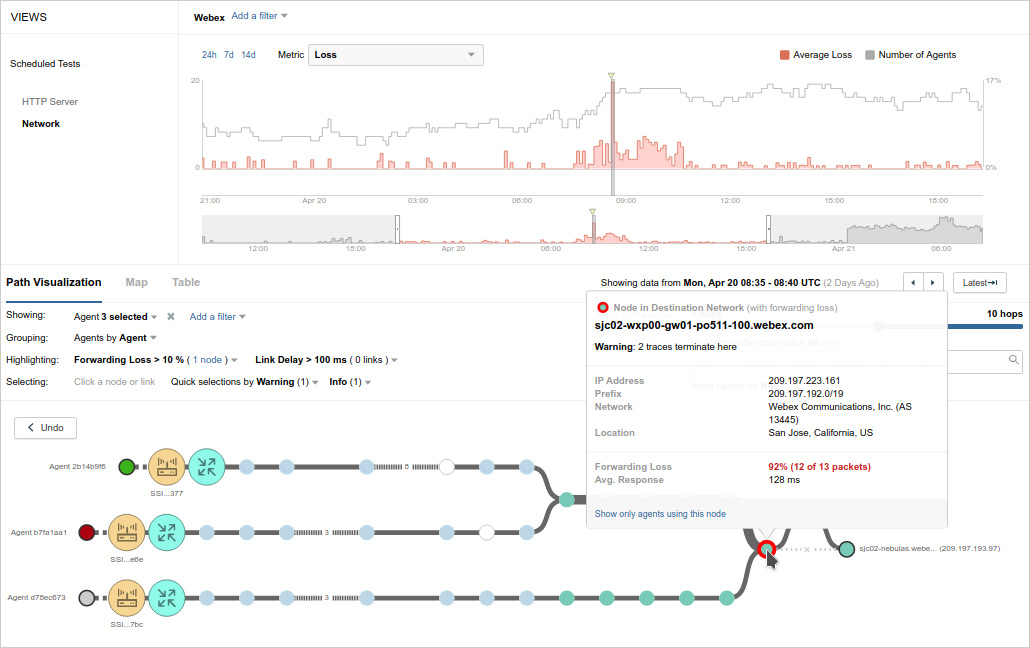
Task: Open the HTTP Server view
Action: [x=49, y=102]
